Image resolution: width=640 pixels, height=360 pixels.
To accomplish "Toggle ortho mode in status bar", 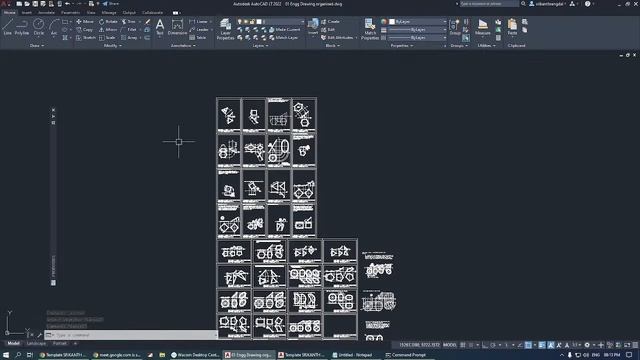I will click(485, 345).
